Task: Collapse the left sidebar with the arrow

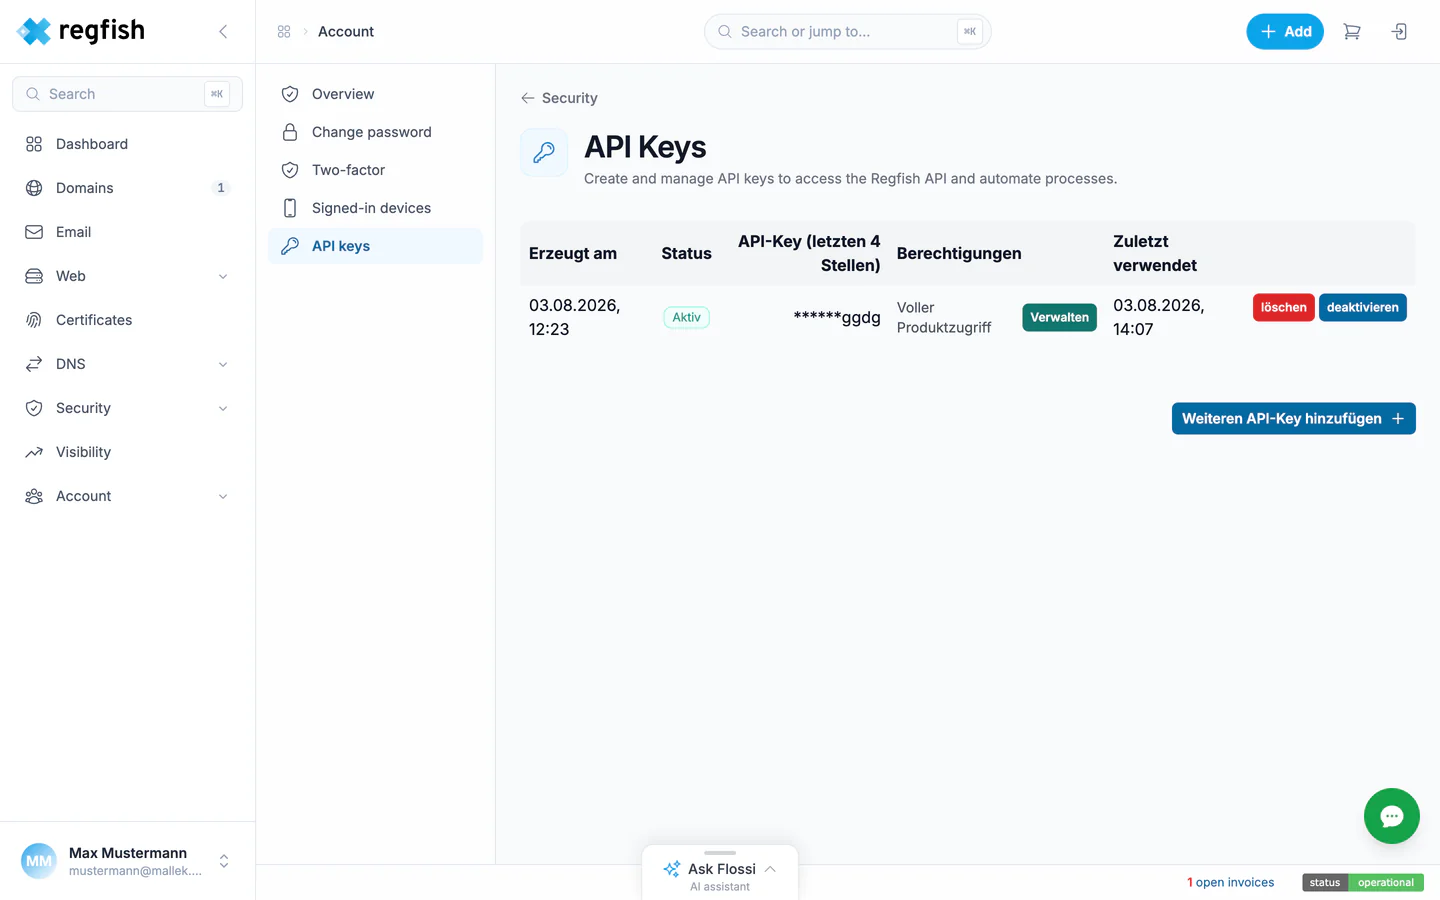Action: (x=223, y=32)
